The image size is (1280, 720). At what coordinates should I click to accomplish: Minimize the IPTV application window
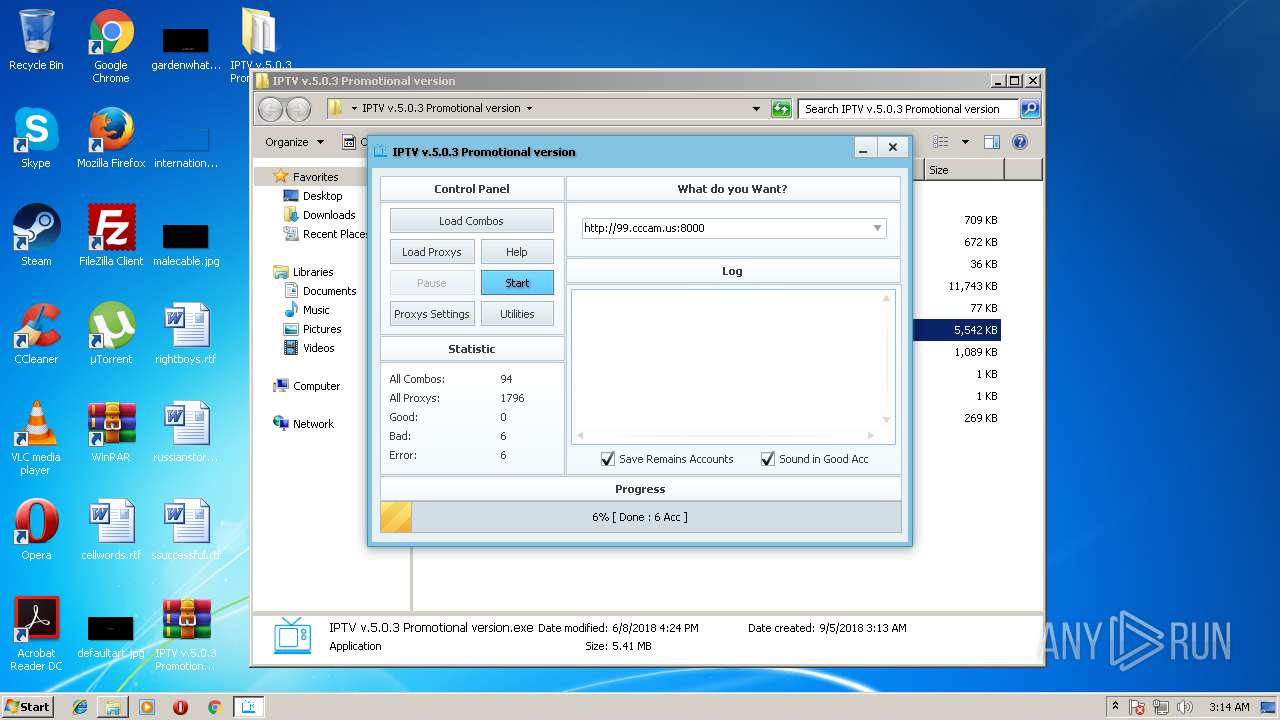[x=866, y=148]
